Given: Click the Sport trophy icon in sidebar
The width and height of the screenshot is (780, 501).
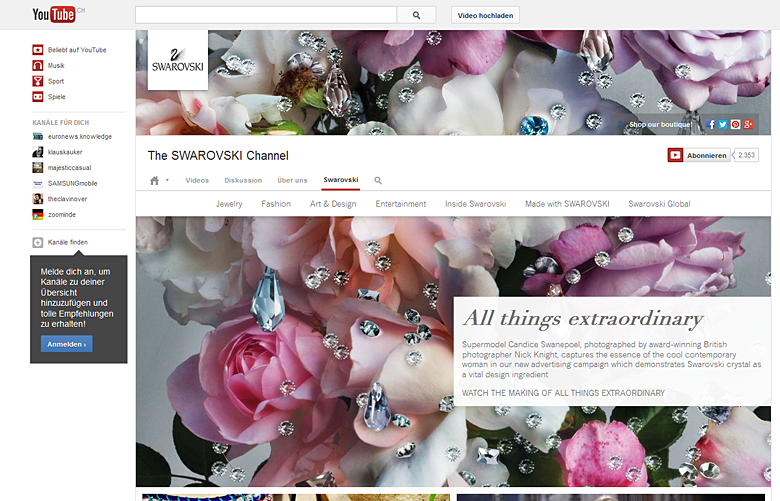Looking at the screenshot, I should click(38, 81).
